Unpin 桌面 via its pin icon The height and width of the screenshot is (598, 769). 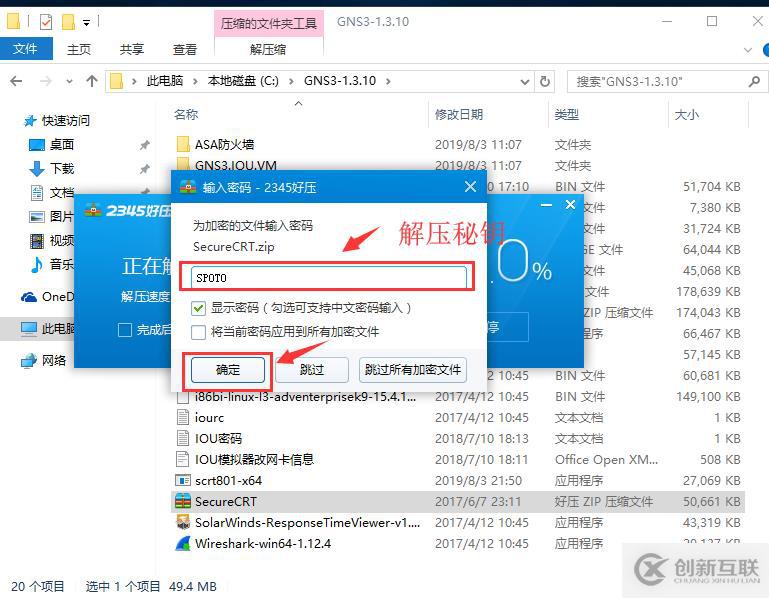point(144,145)
